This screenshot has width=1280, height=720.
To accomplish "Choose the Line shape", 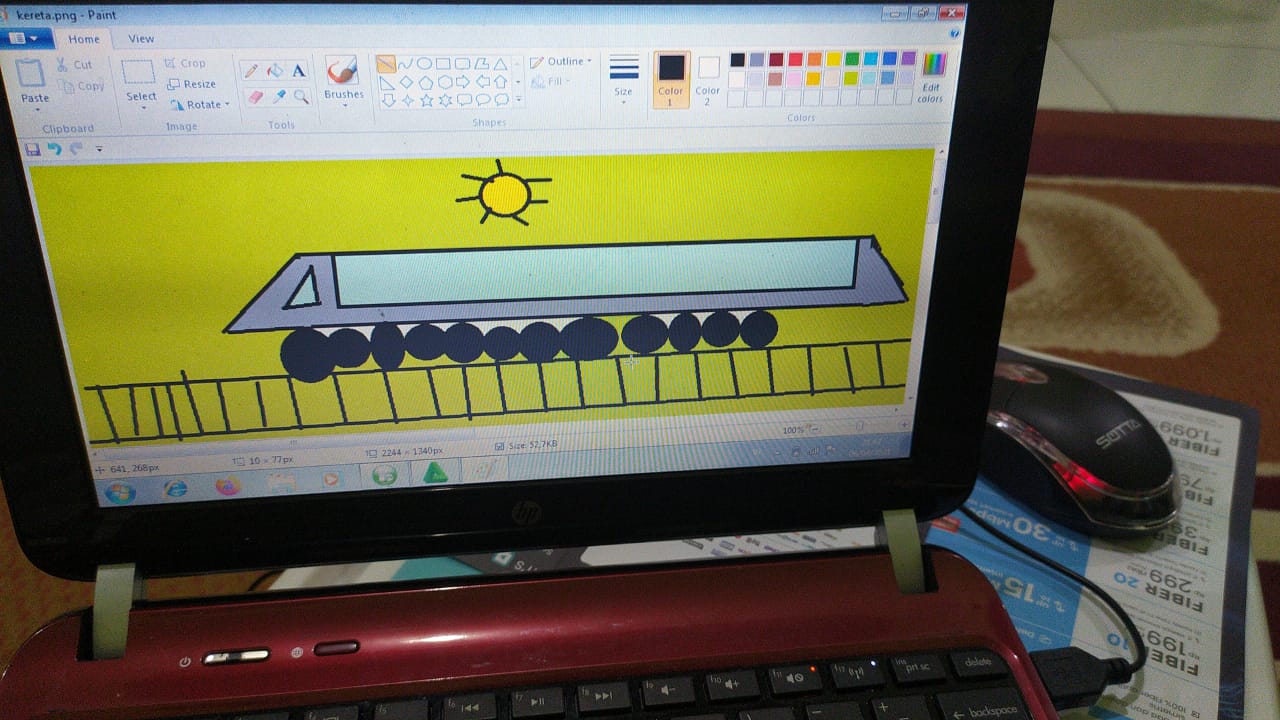I will coord(385,64).
